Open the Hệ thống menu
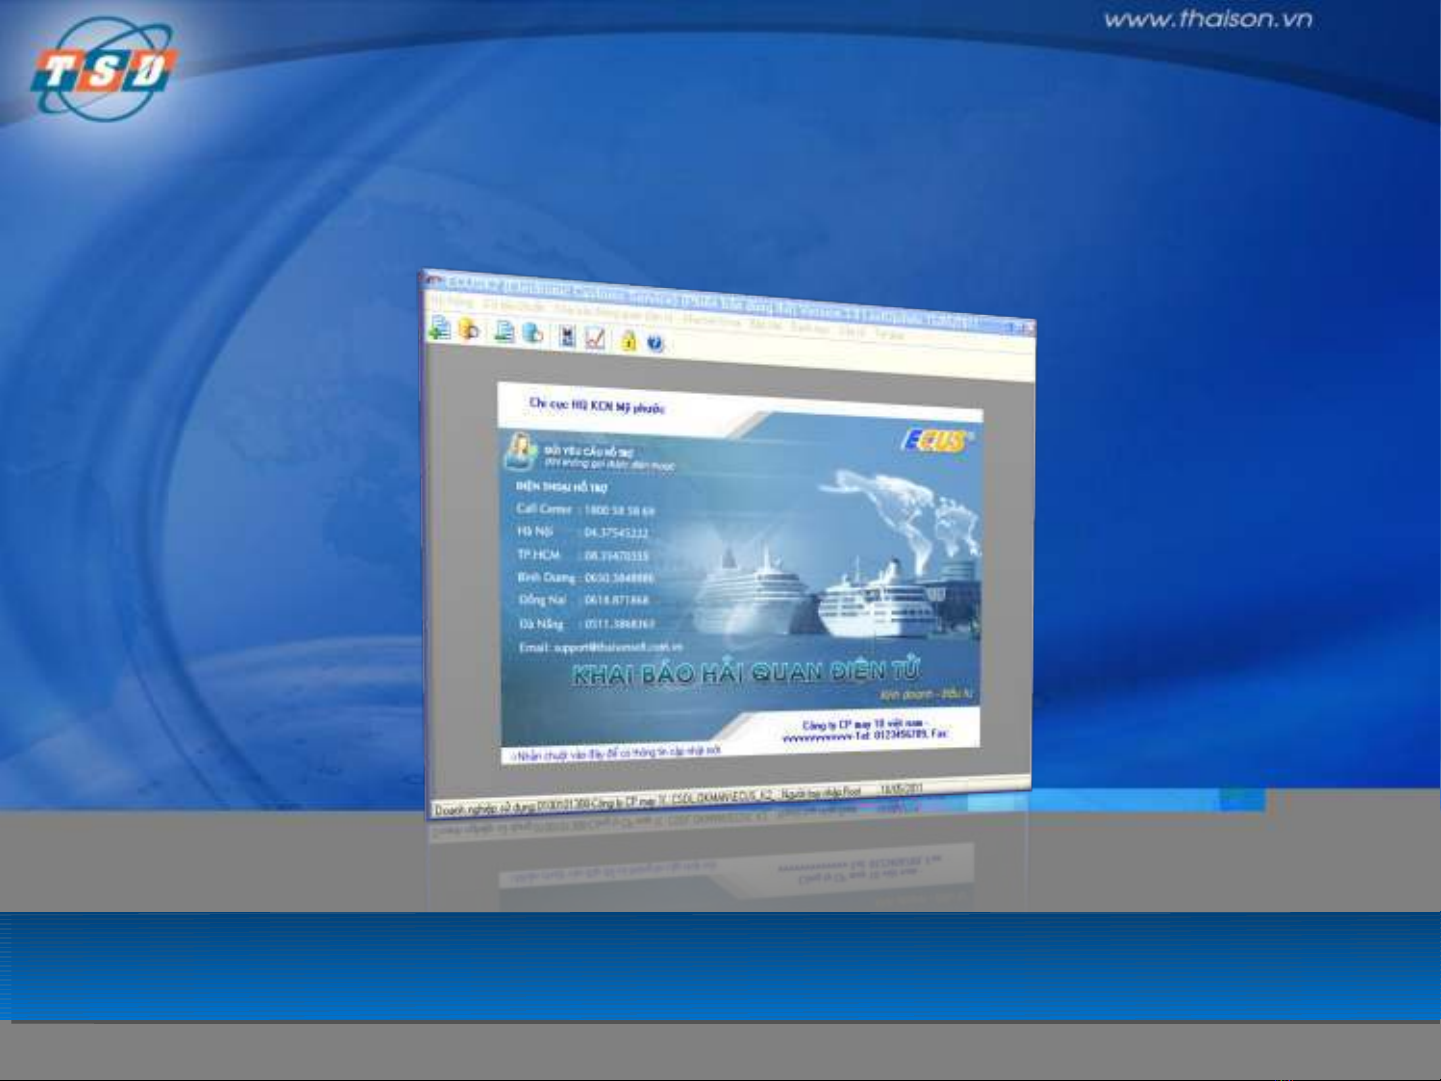The height and width of the screenshot is (1081, 1441). click(x=453, y=301)
